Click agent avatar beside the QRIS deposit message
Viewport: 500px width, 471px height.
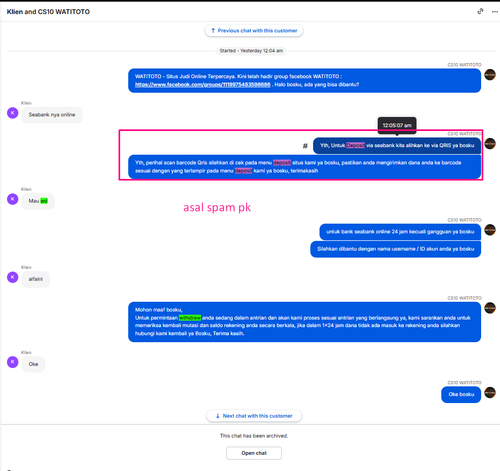(x=490, y=144)
